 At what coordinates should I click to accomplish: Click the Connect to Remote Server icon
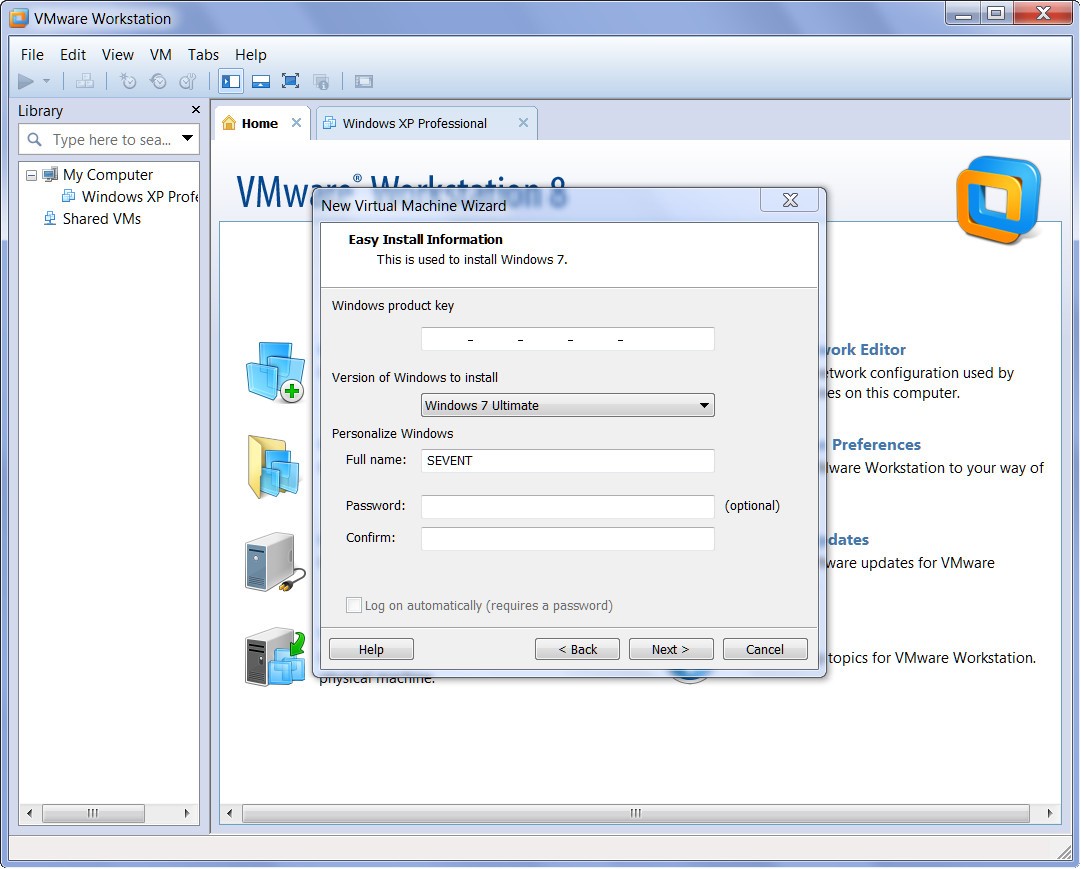(x=274, y=562)
